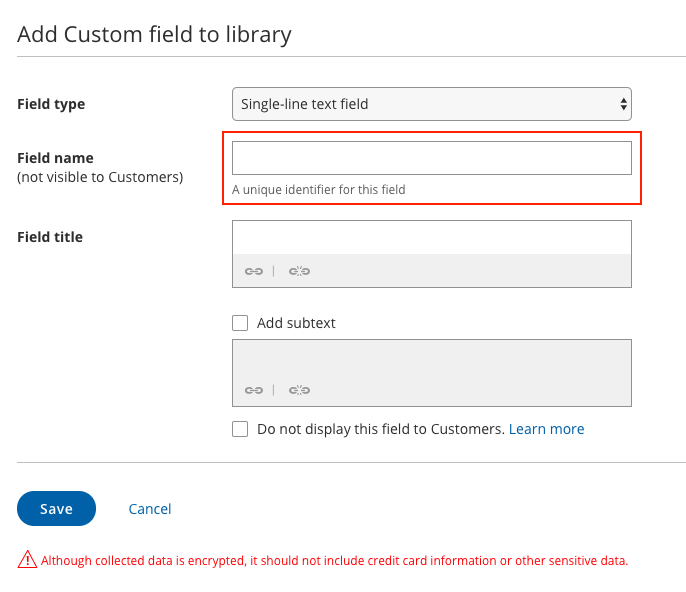
Task: Click the red warning triangle icon
Action: [x=27, y=560]
